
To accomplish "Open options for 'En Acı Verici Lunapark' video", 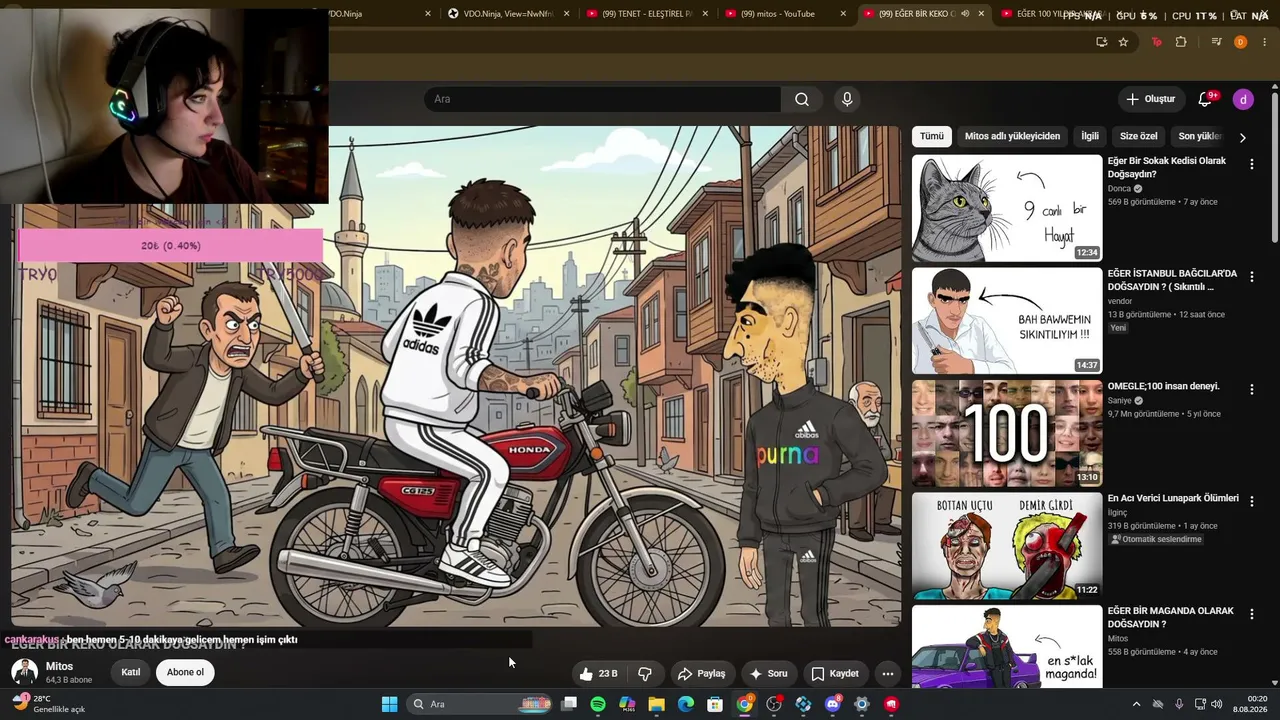I will click(1251, 501).
